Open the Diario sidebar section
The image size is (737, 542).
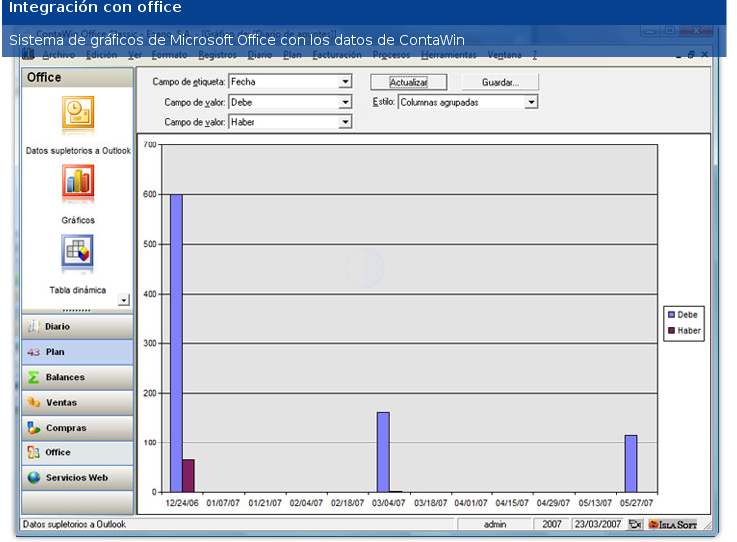pos(78,327)
